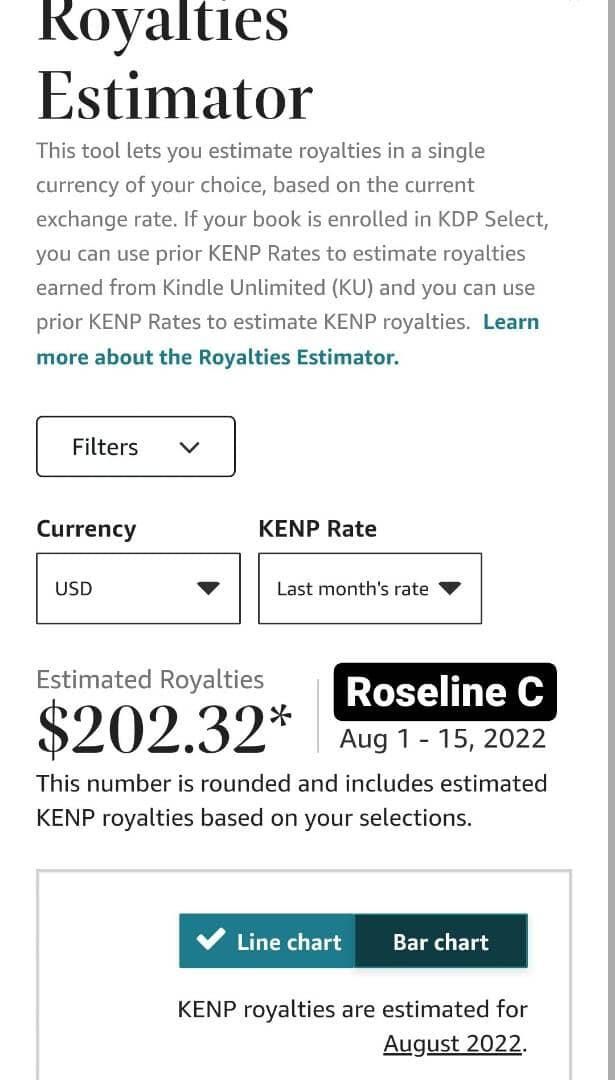
Task: Click the Estimated Royalties label text
Action: [150, 680]
